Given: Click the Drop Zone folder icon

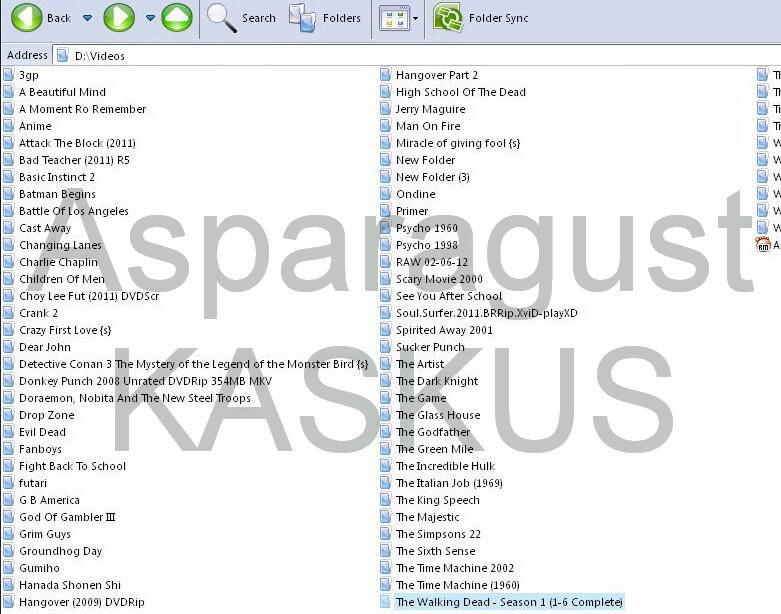Looking at the screenshot, I should point(8,415).
